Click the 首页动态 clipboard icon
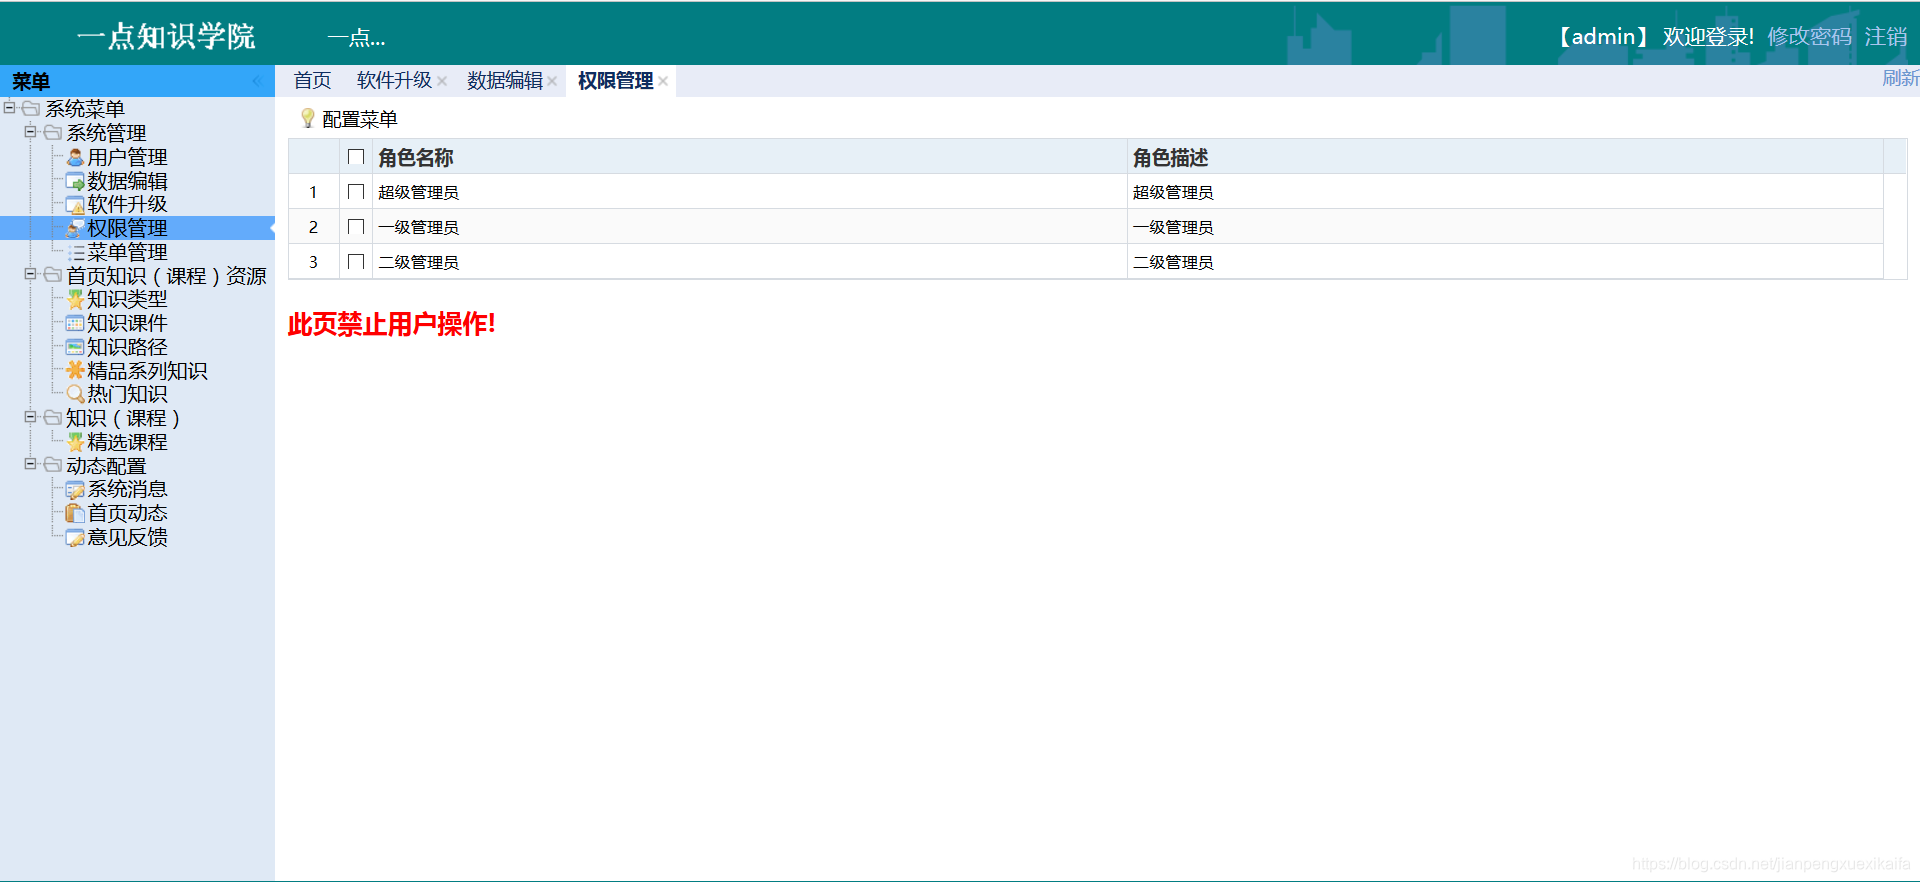Viewport: 1920px width, 882px height. [x=75, y=513]
